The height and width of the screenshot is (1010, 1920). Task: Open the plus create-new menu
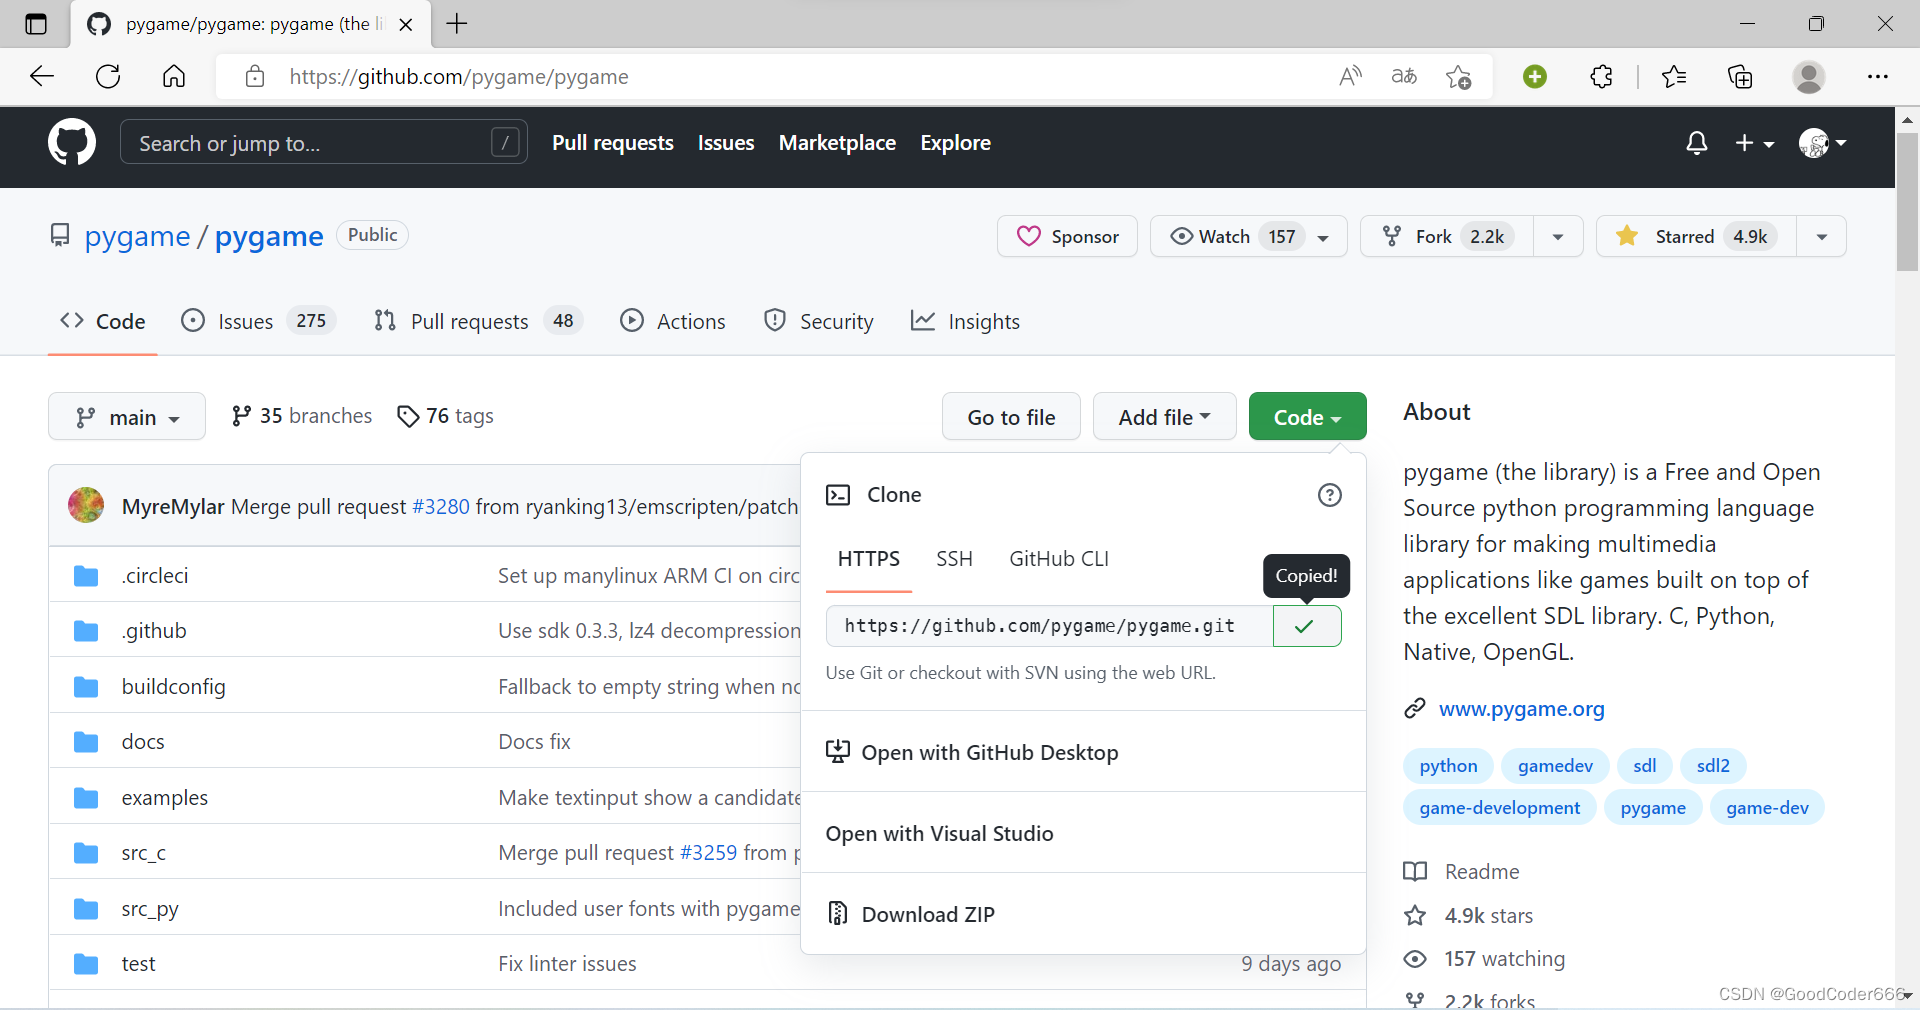click(x=1754, y=143)
